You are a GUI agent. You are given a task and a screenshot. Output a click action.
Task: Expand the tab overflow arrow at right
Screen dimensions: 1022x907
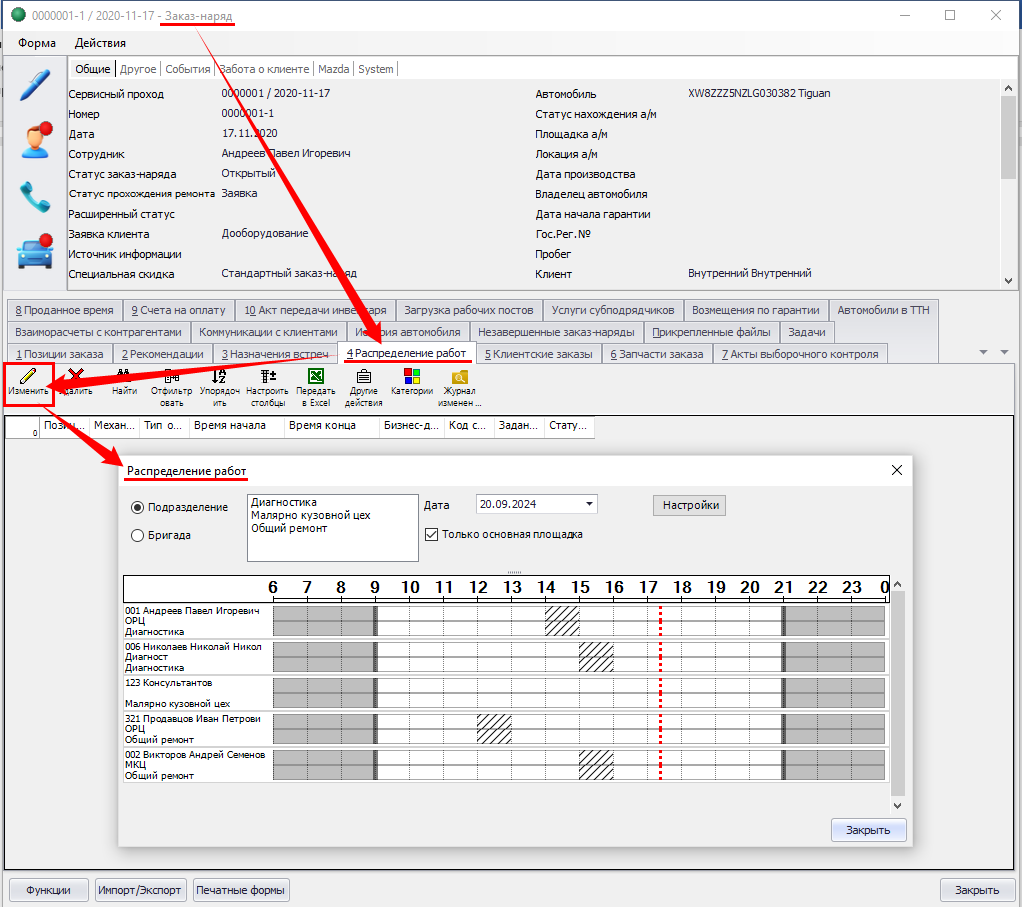(x=982, y=352)
